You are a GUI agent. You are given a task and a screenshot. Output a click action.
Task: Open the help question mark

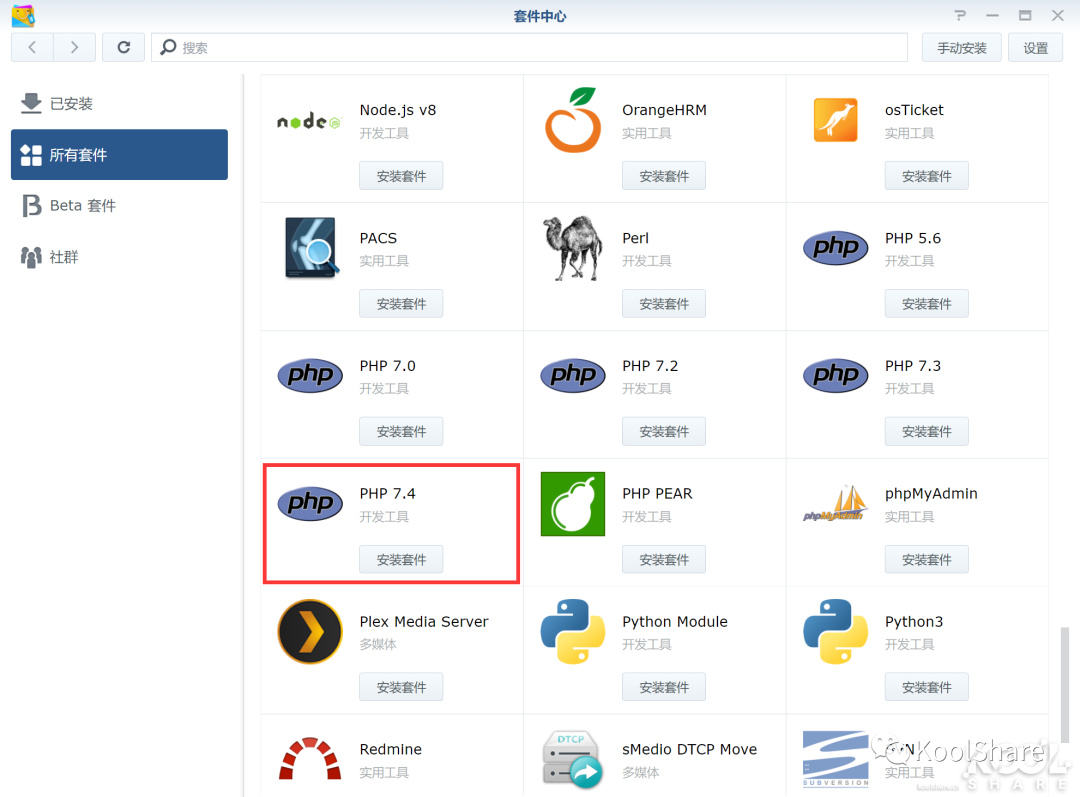960,15
